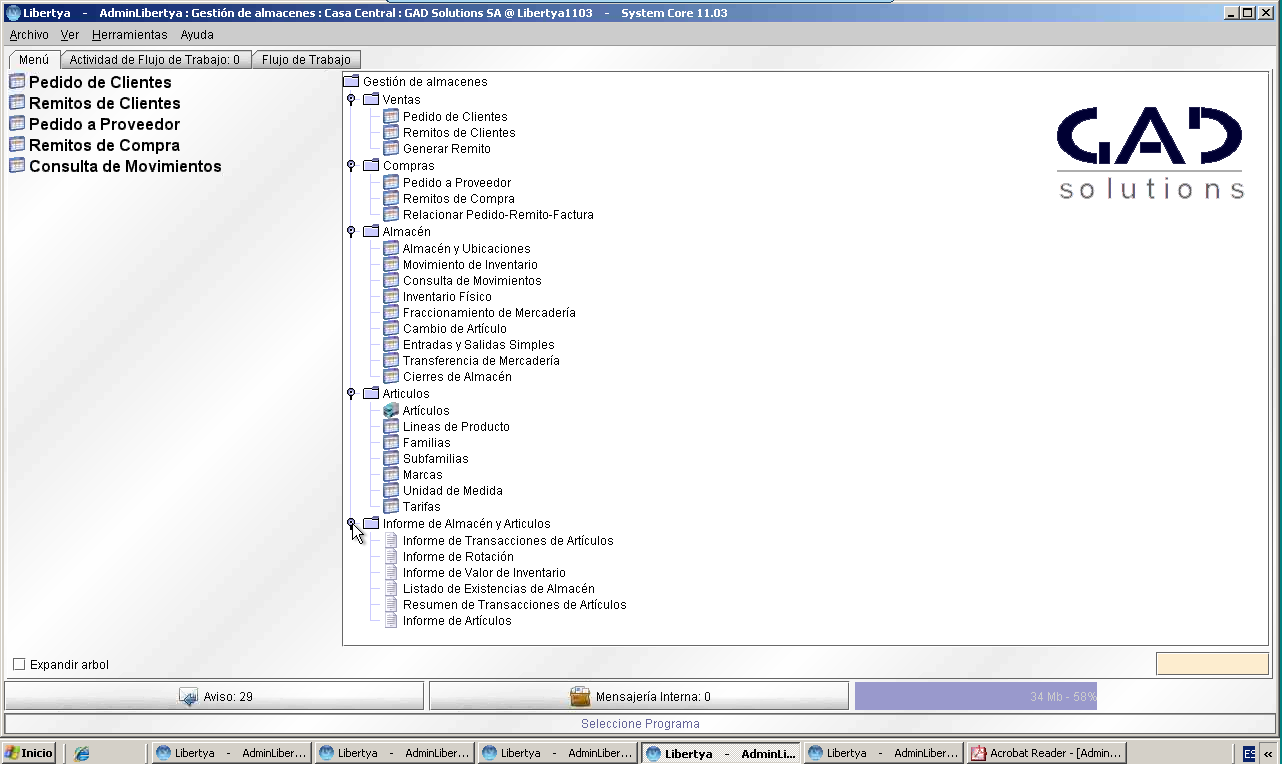This screenshot has height=764, width=1282.
Task: Click the icon beside Movimiento de Inventario
Action: [391, 265]
